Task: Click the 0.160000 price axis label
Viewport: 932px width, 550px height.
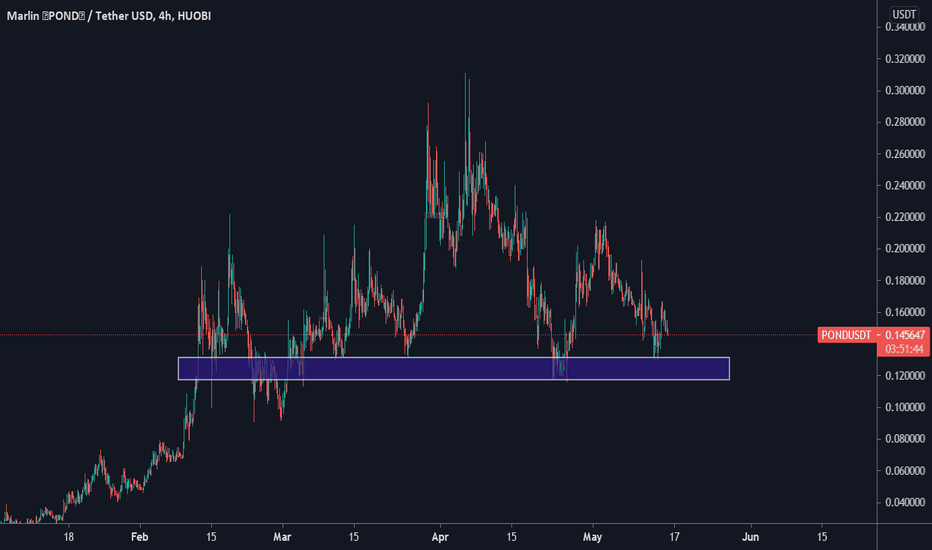Action: (905, 312)
